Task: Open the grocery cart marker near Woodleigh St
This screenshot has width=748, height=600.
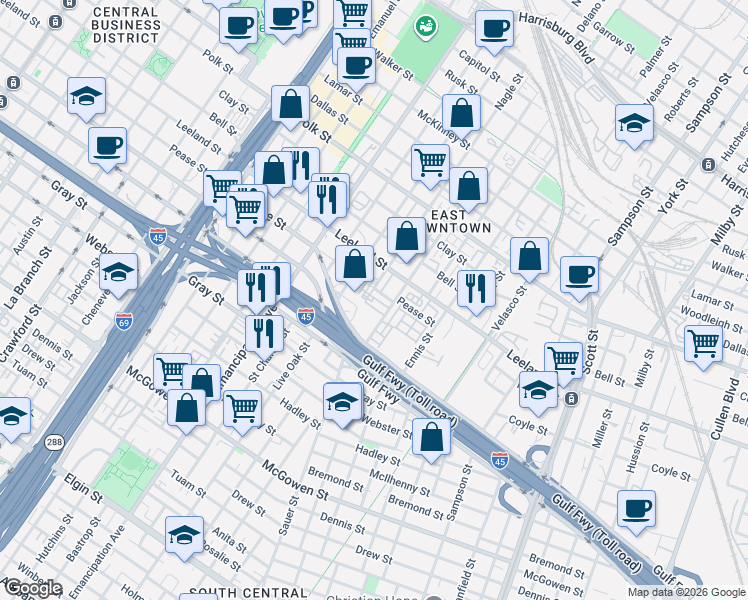Action: 703,346
